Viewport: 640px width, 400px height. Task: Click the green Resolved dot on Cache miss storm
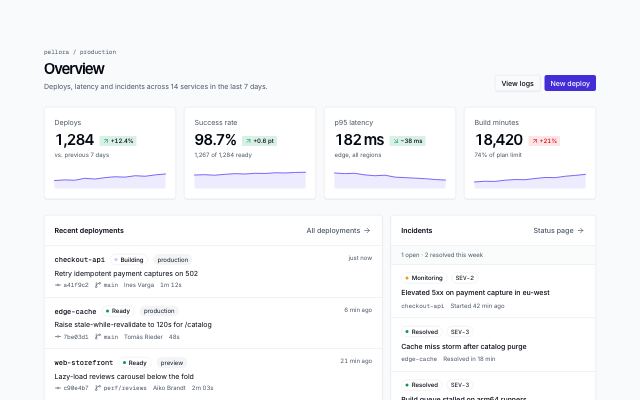pos(407,332)
